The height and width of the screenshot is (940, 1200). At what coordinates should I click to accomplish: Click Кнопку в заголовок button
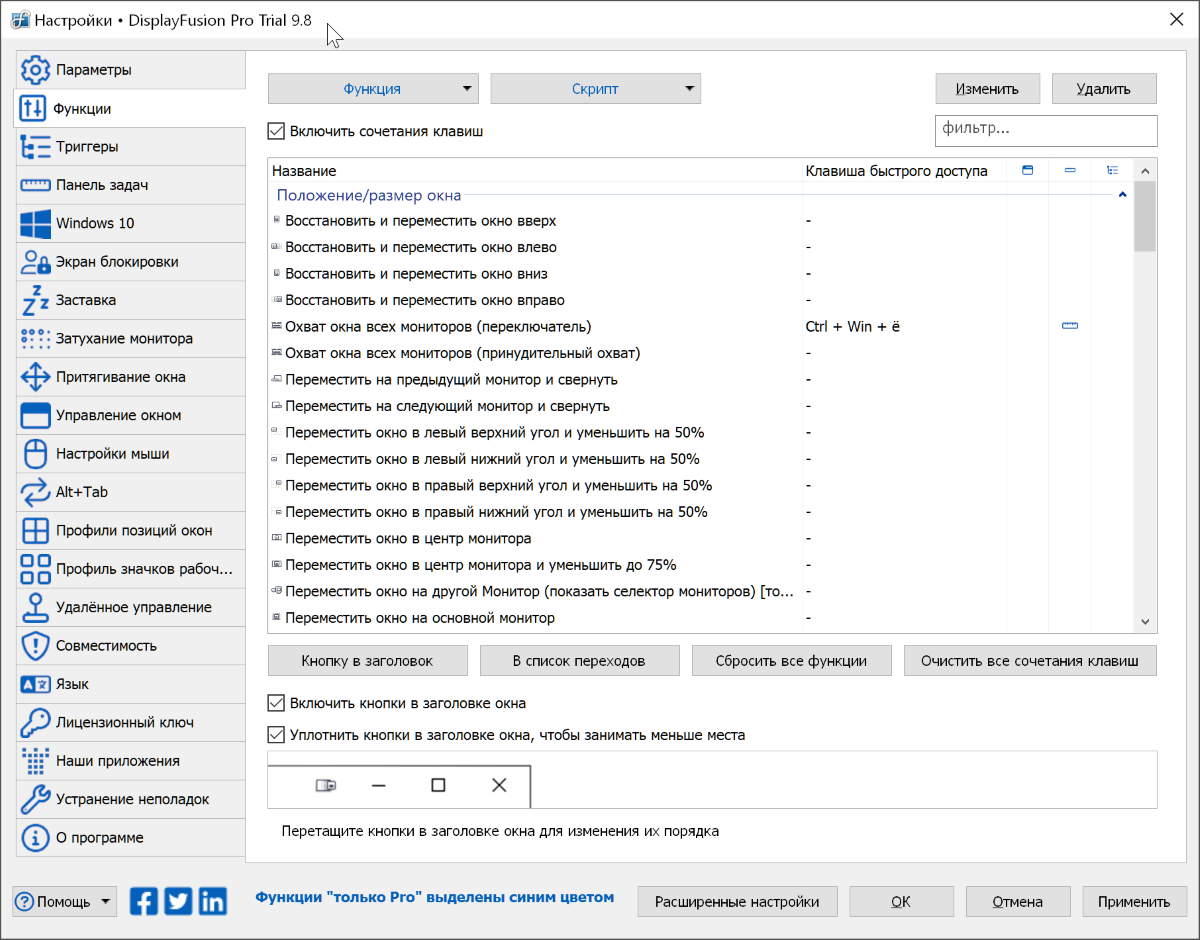[x=367, y=661]
